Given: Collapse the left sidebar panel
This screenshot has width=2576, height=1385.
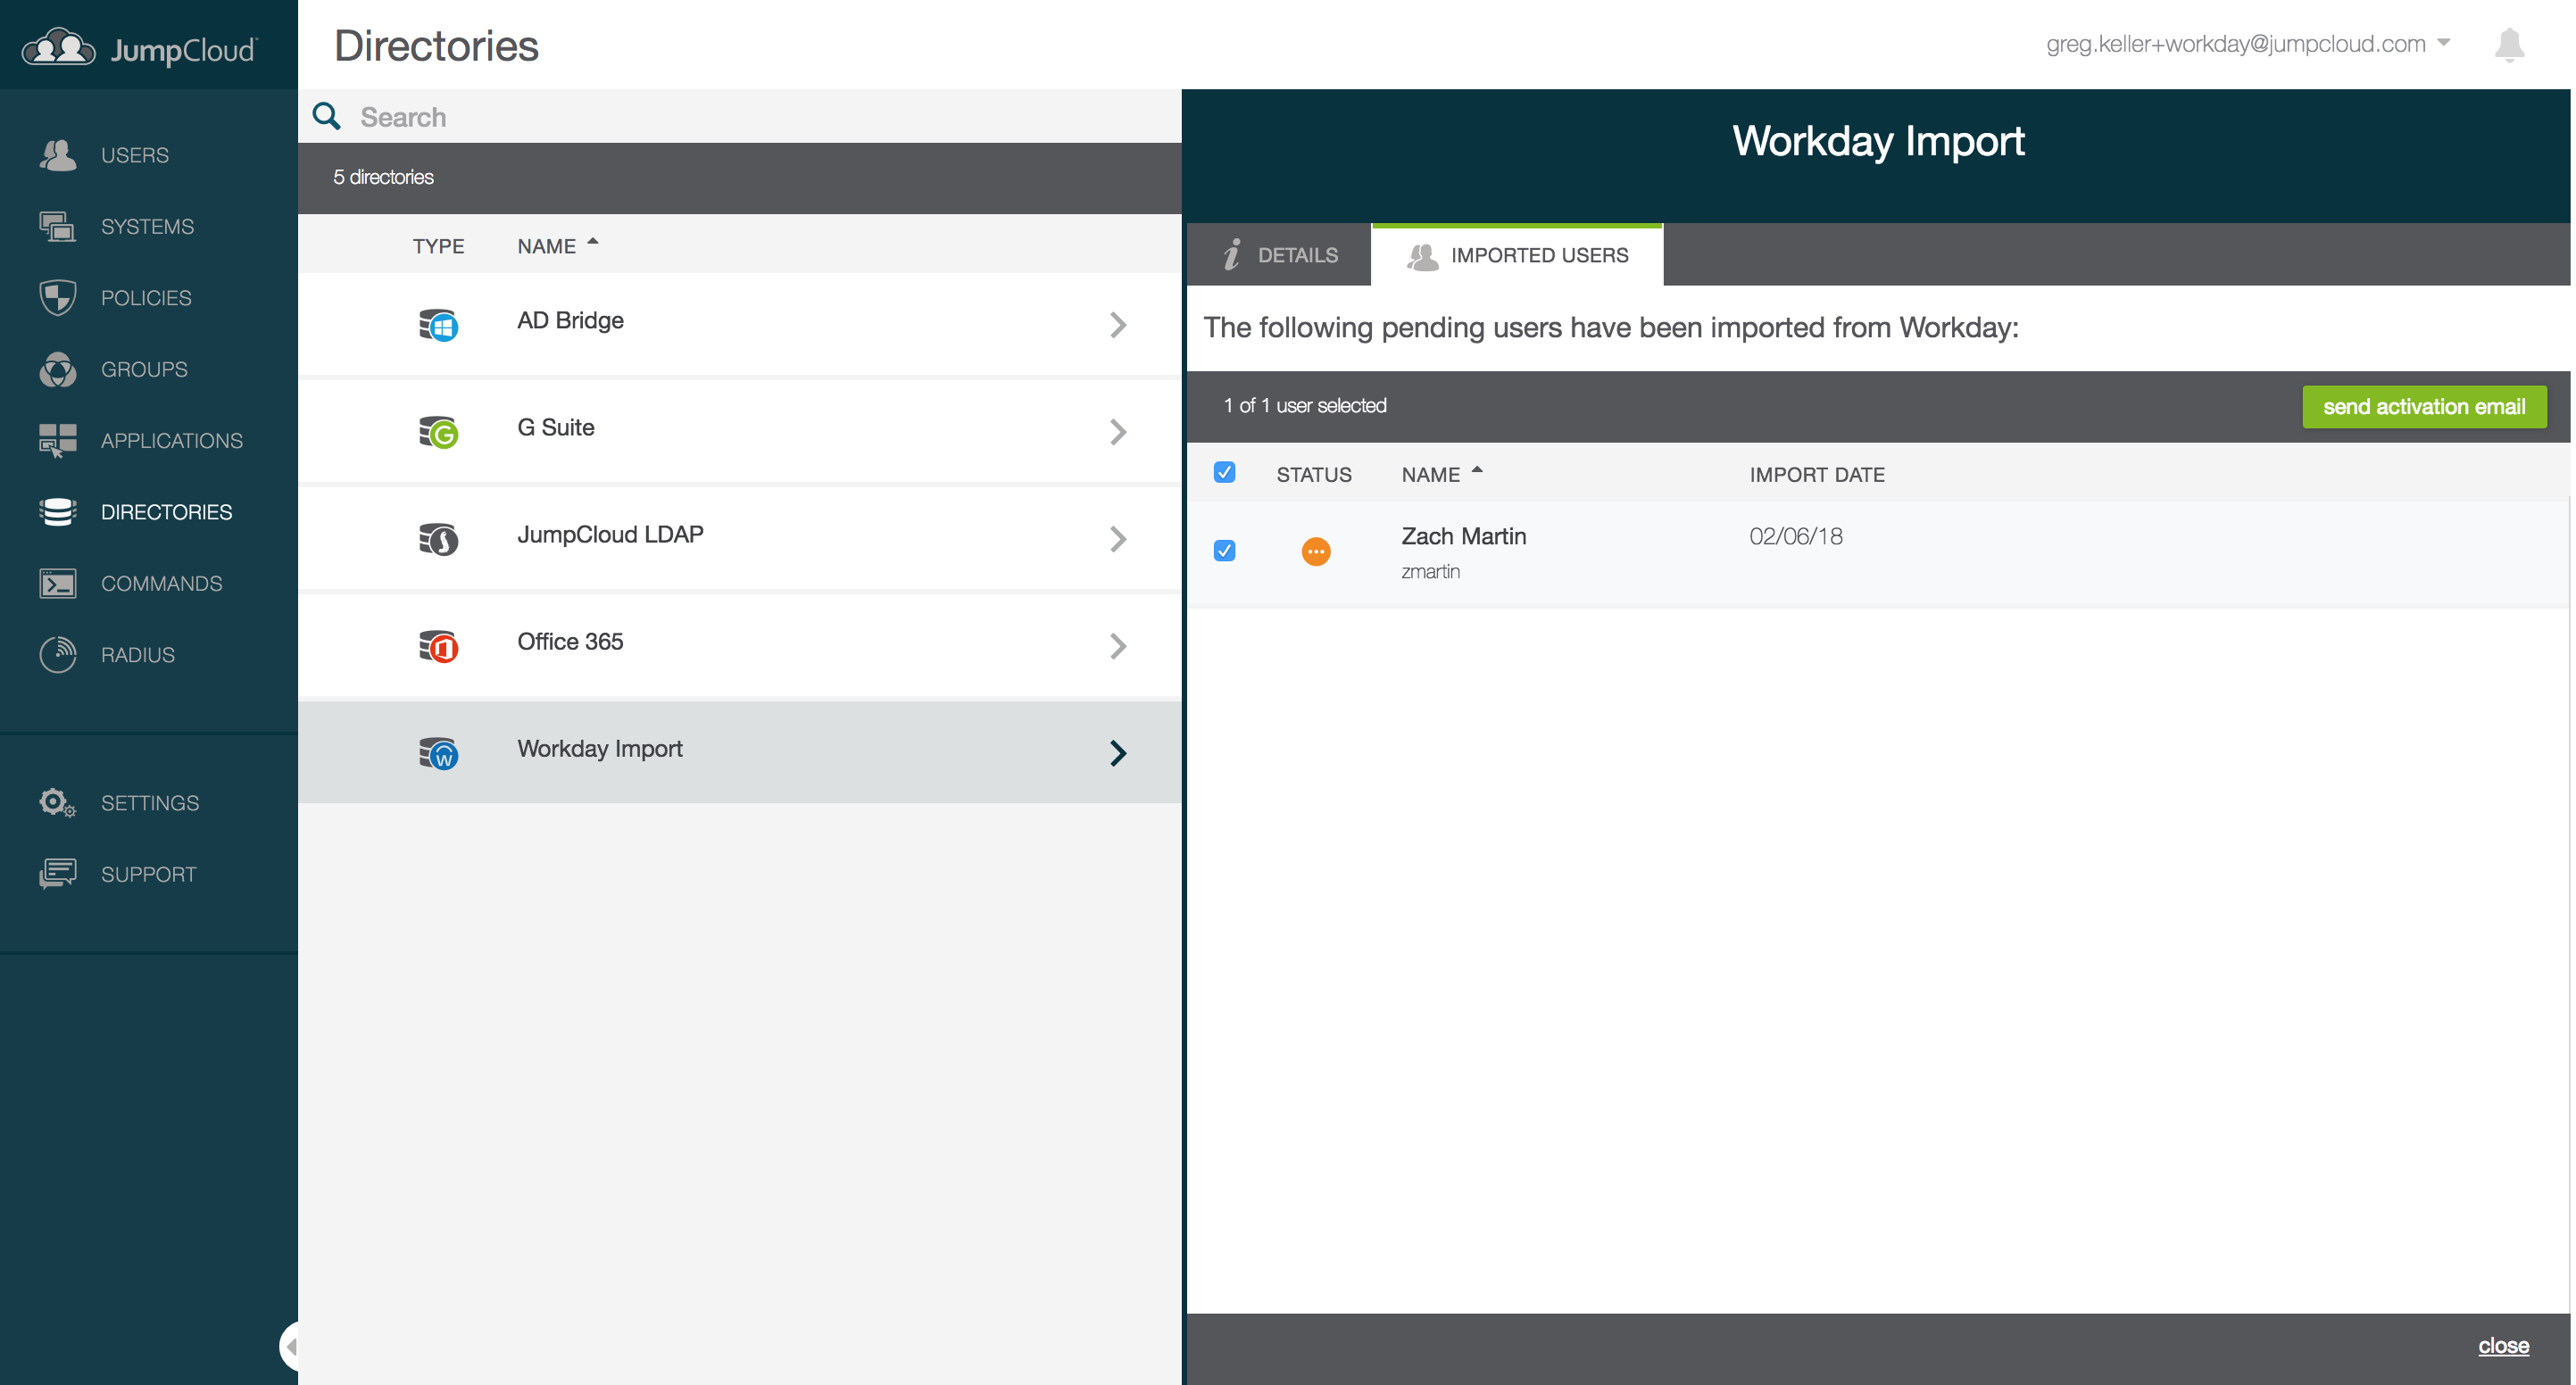Looking at the screenshot, I should click(290, 1346).
